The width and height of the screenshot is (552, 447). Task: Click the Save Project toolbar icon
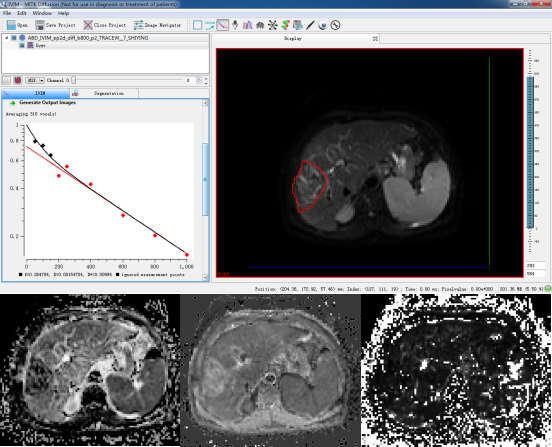click(40, 25)
